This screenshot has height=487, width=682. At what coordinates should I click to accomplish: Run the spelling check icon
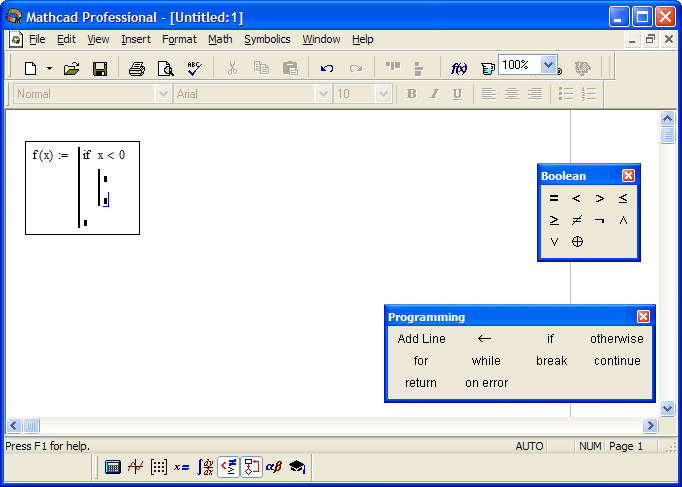194,68
